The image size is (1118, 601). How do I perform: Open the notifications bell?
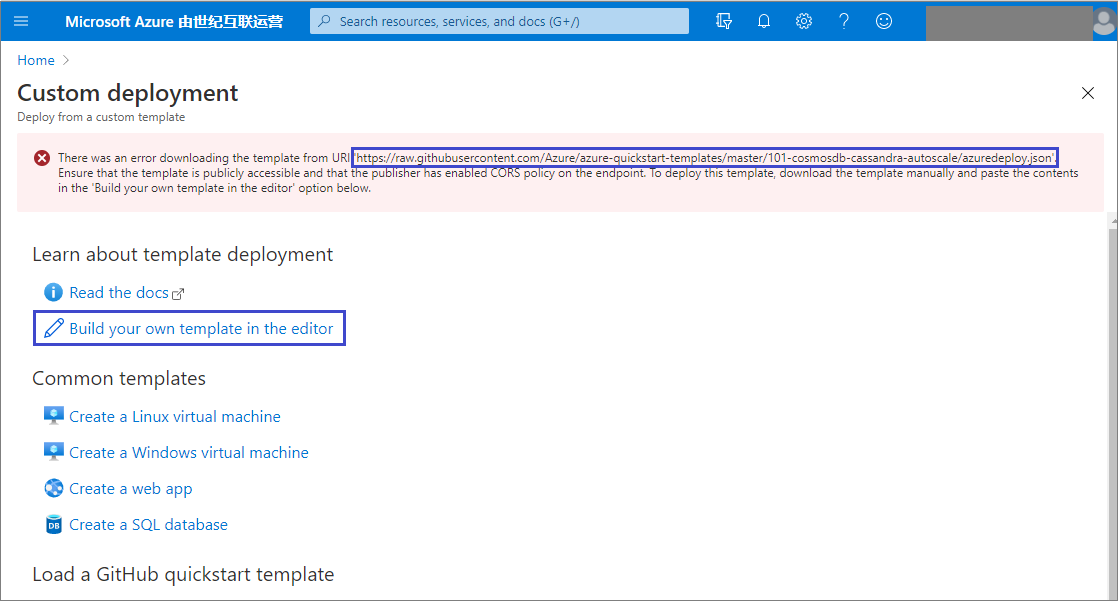point(764,21)
